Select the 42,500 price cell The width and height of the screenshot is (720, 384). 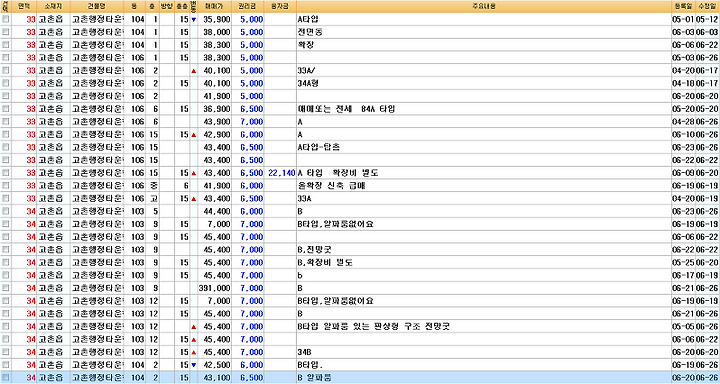(214, 365)
